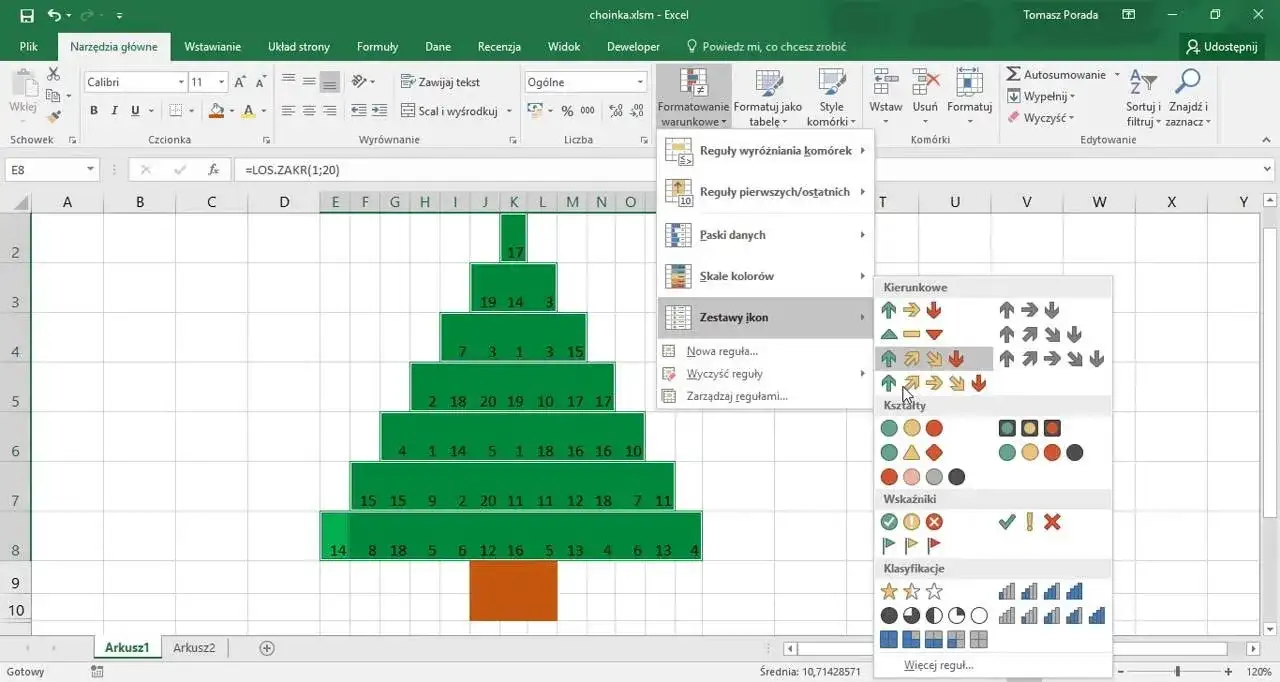Viewport: 1280px width, 682px height.
Task: Select the three stars rating icon set
Action: click(x=911, y=591)
